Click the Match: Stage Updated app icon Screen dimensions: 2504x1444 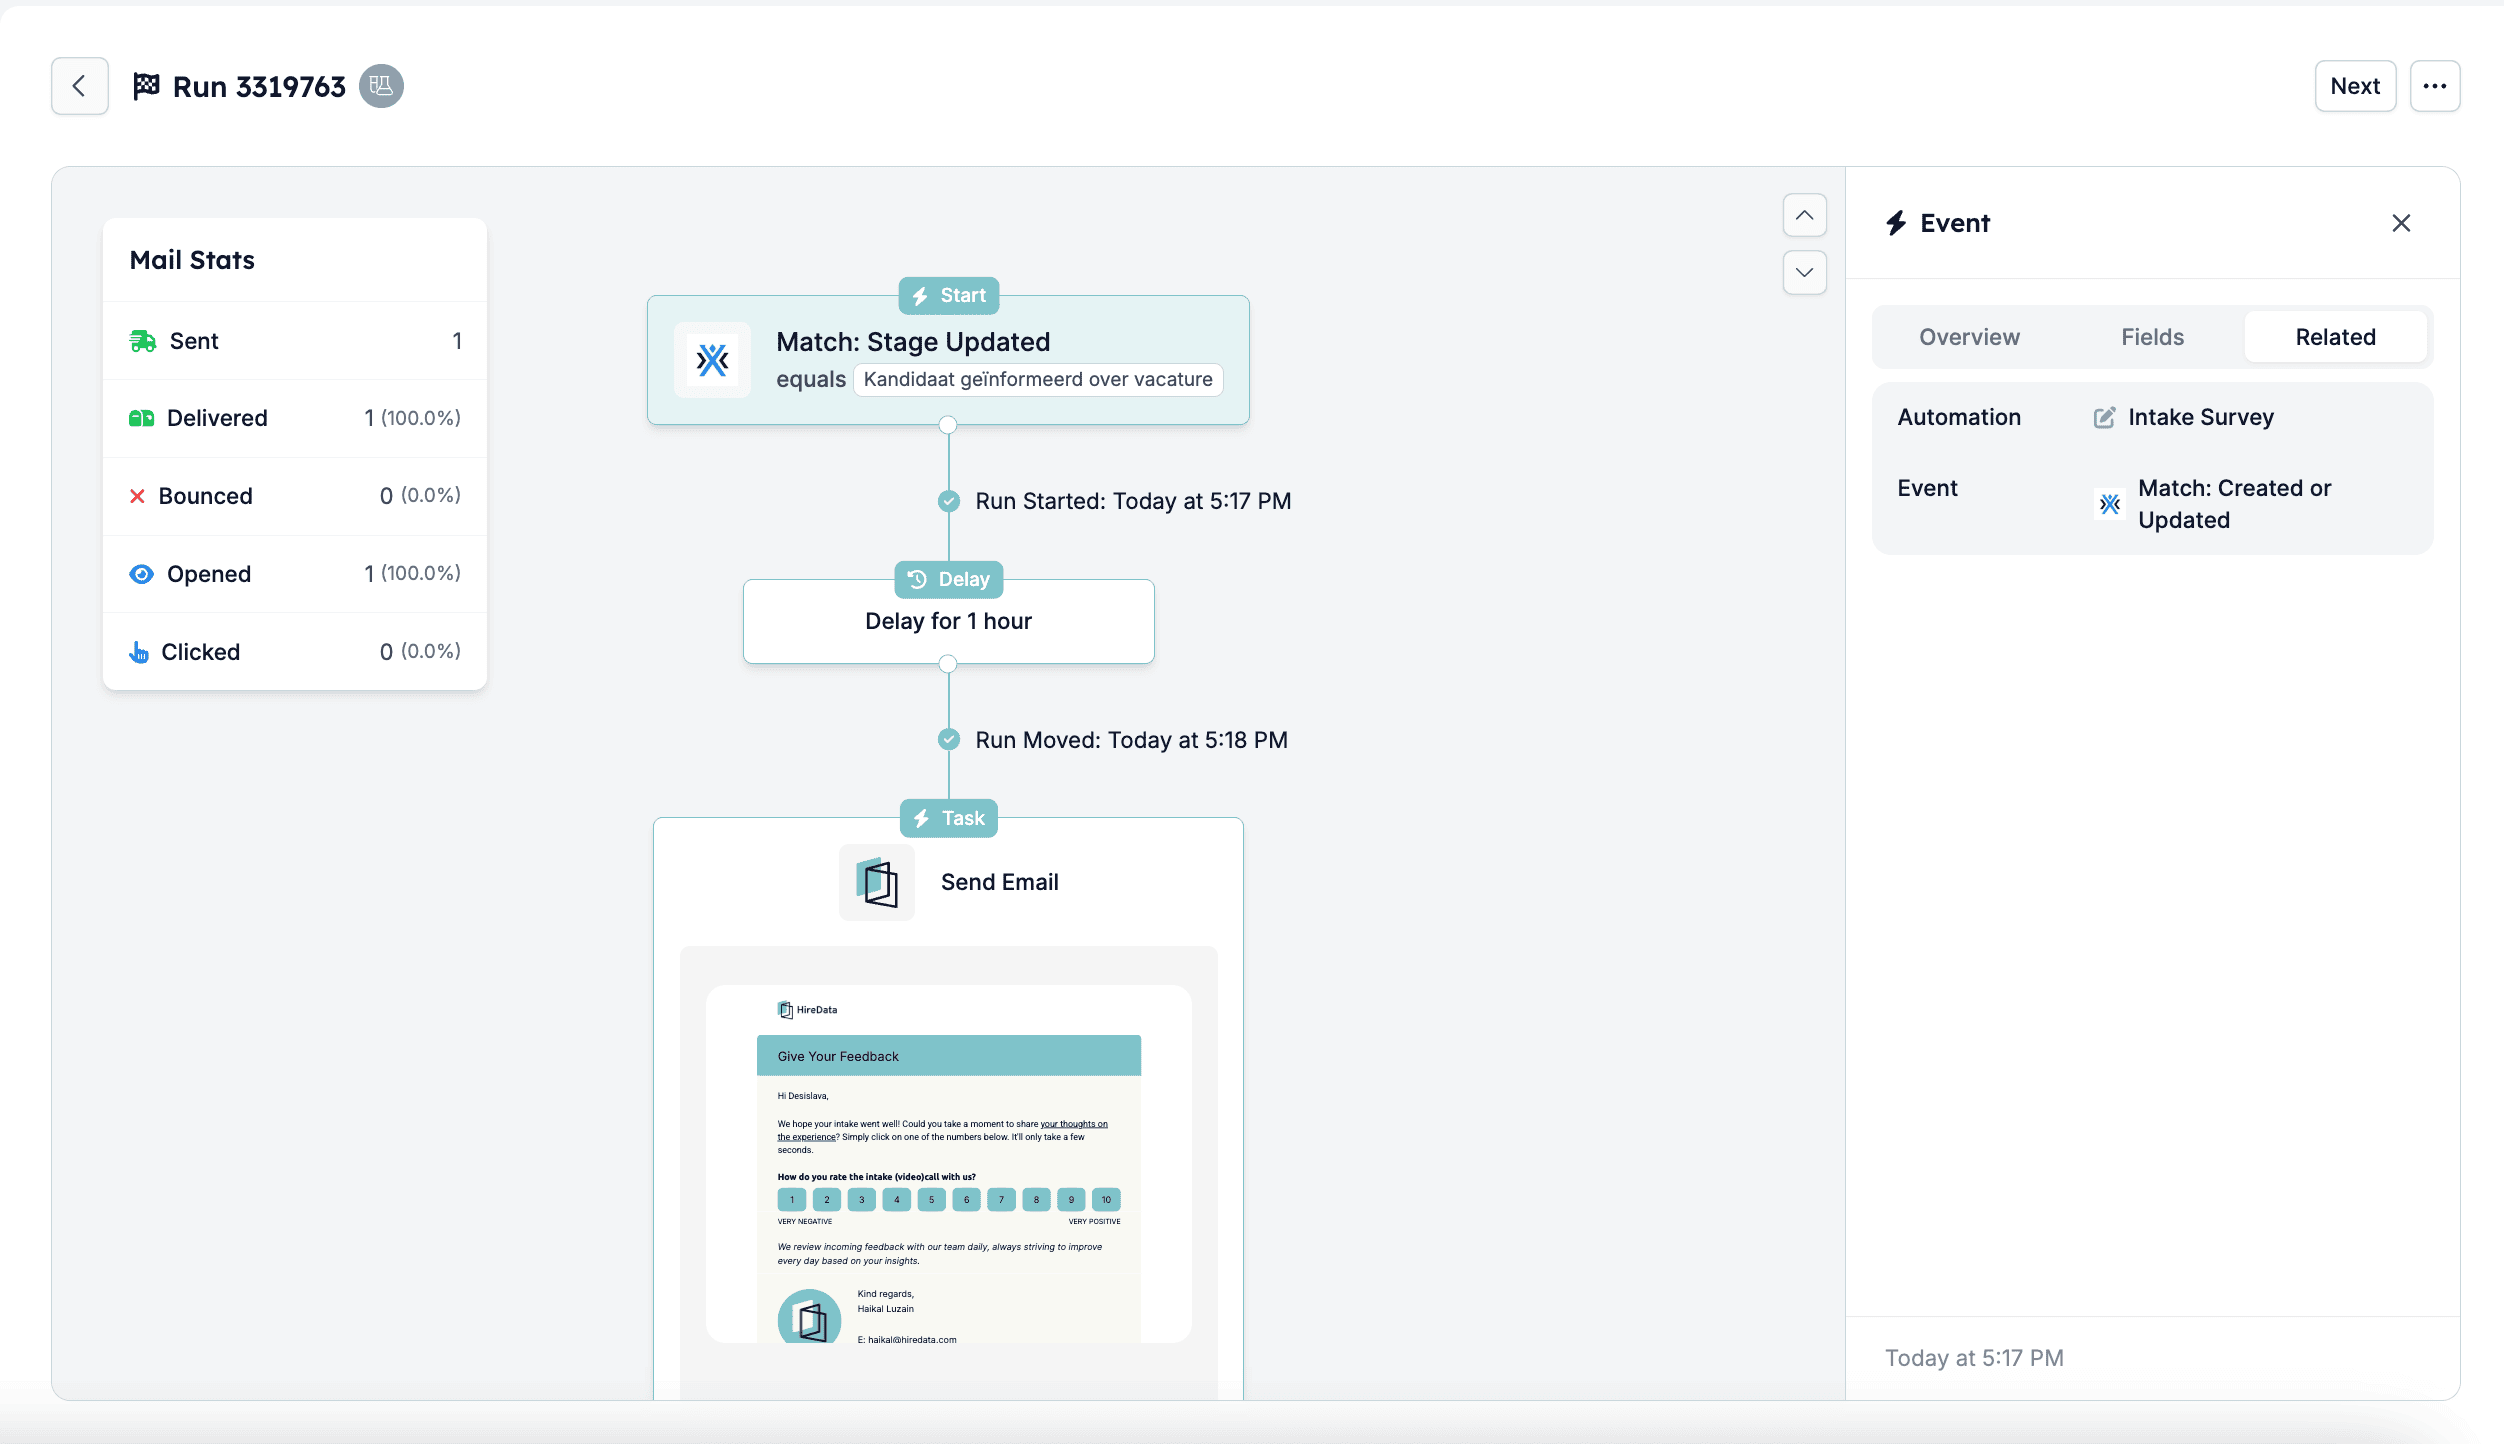pyautogui.click(x=712, y=360)
